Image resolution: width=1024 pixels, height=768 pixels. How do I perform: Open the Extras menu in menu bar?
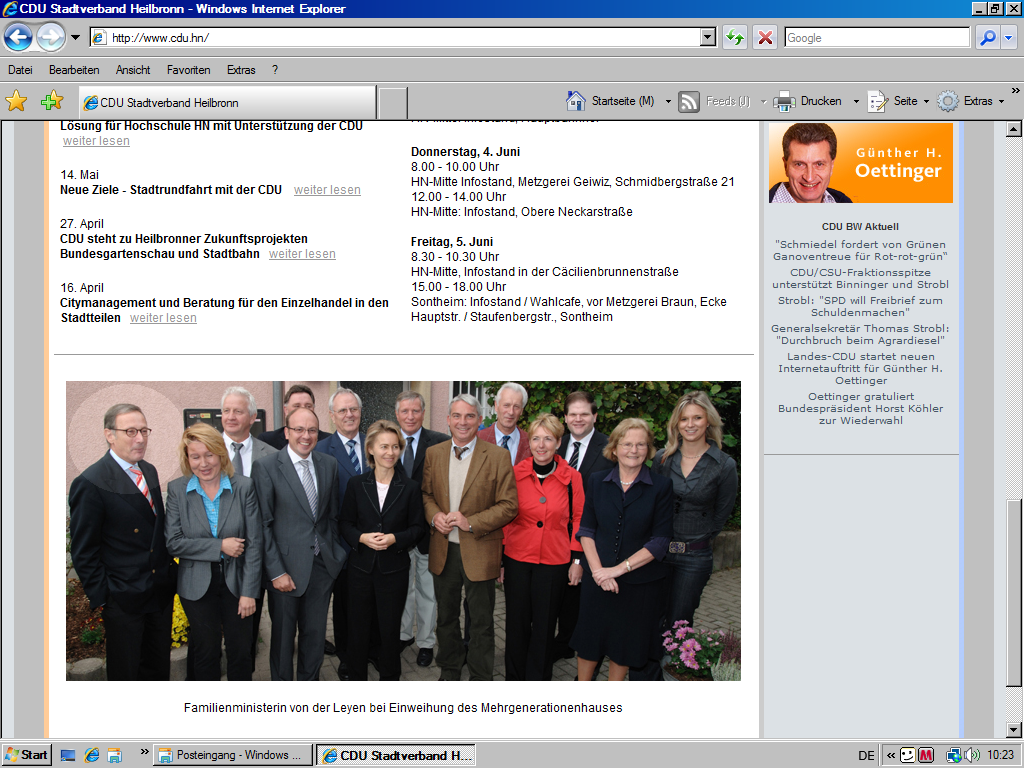[241, 70]
